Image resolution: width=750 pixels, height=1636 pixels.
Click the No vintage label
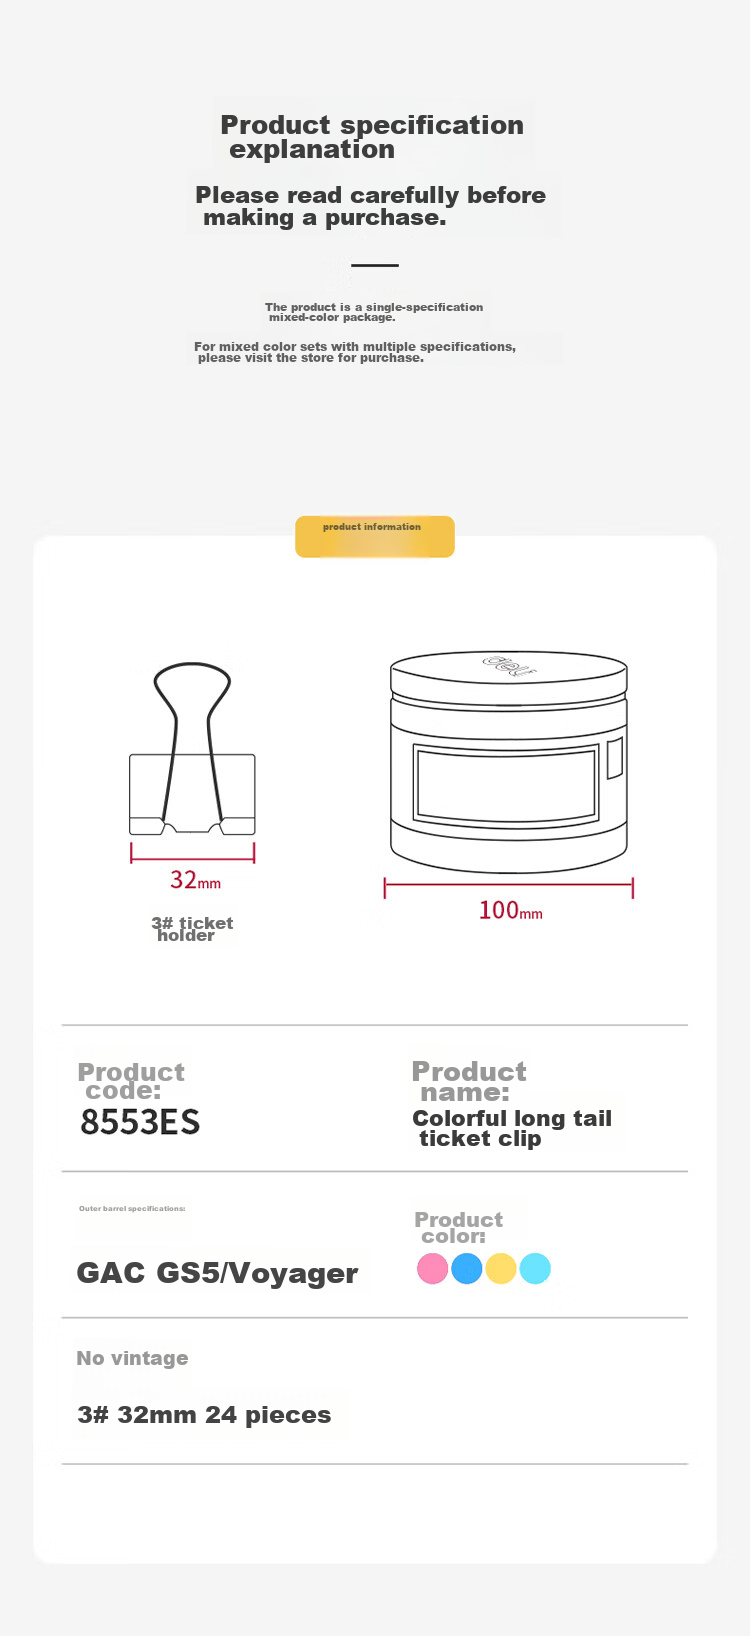pyautogui.click(x=132, y=1358)
